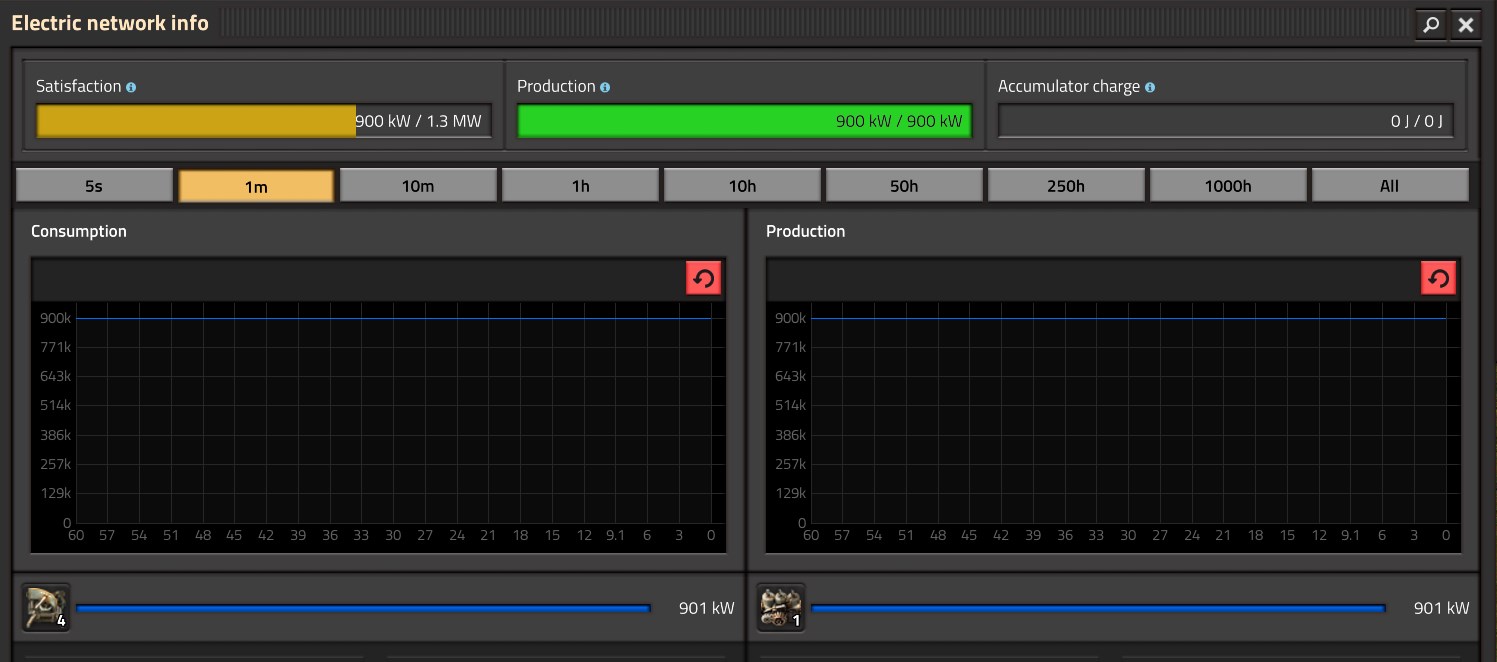Image resolution: width=1497 pixels, height=662 pixels.
Task: Close the Electric network info window
Action: pos(1466,25)
